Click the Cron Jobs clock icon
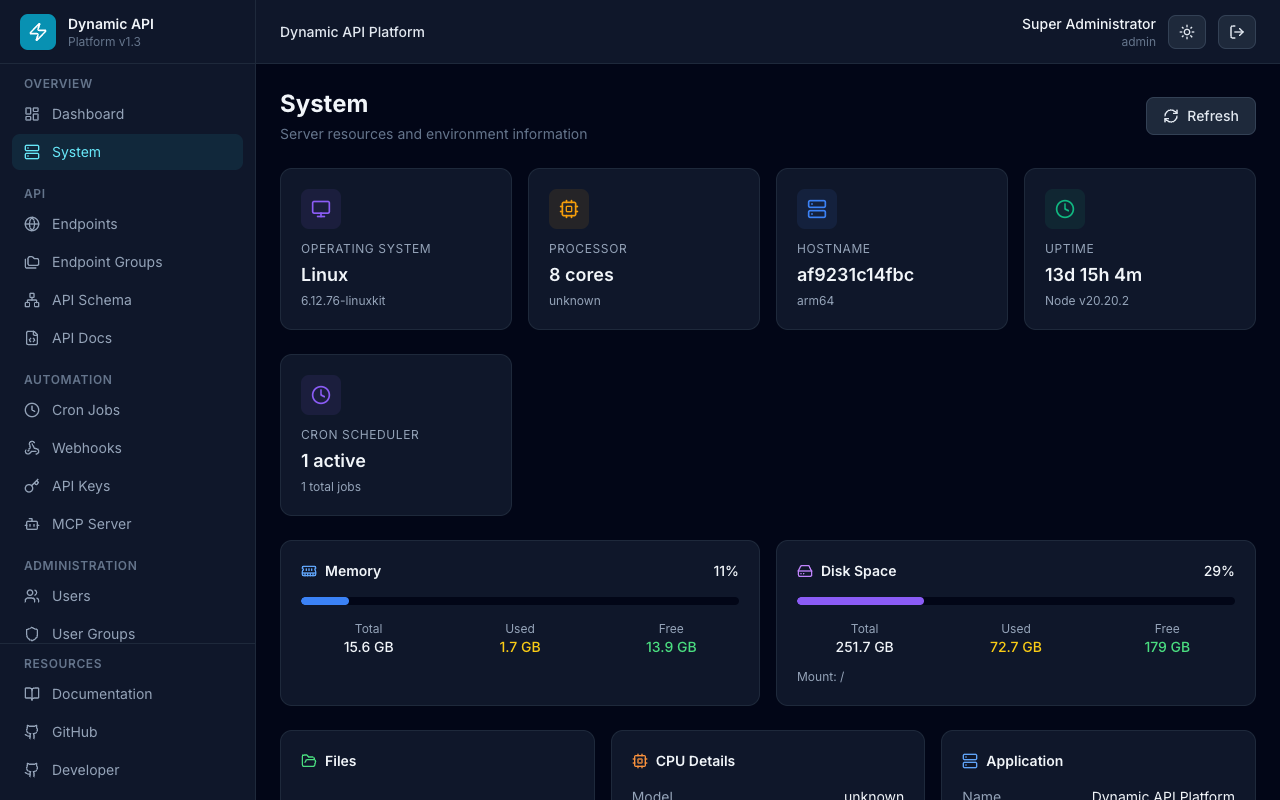Screen dimensions: 1280x800 [32, 410]
